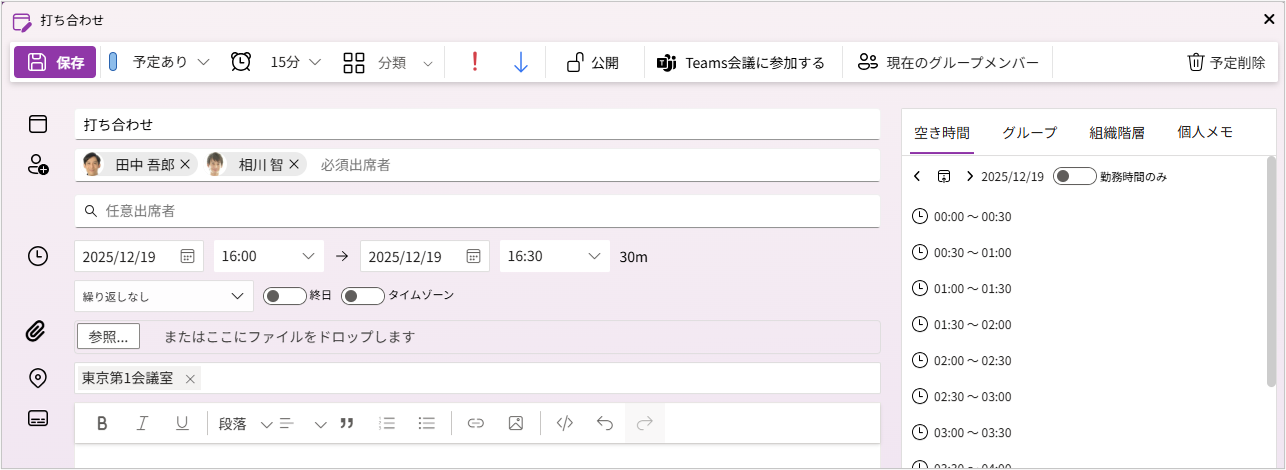Click the purple 保存 save button

pos(55,62)
